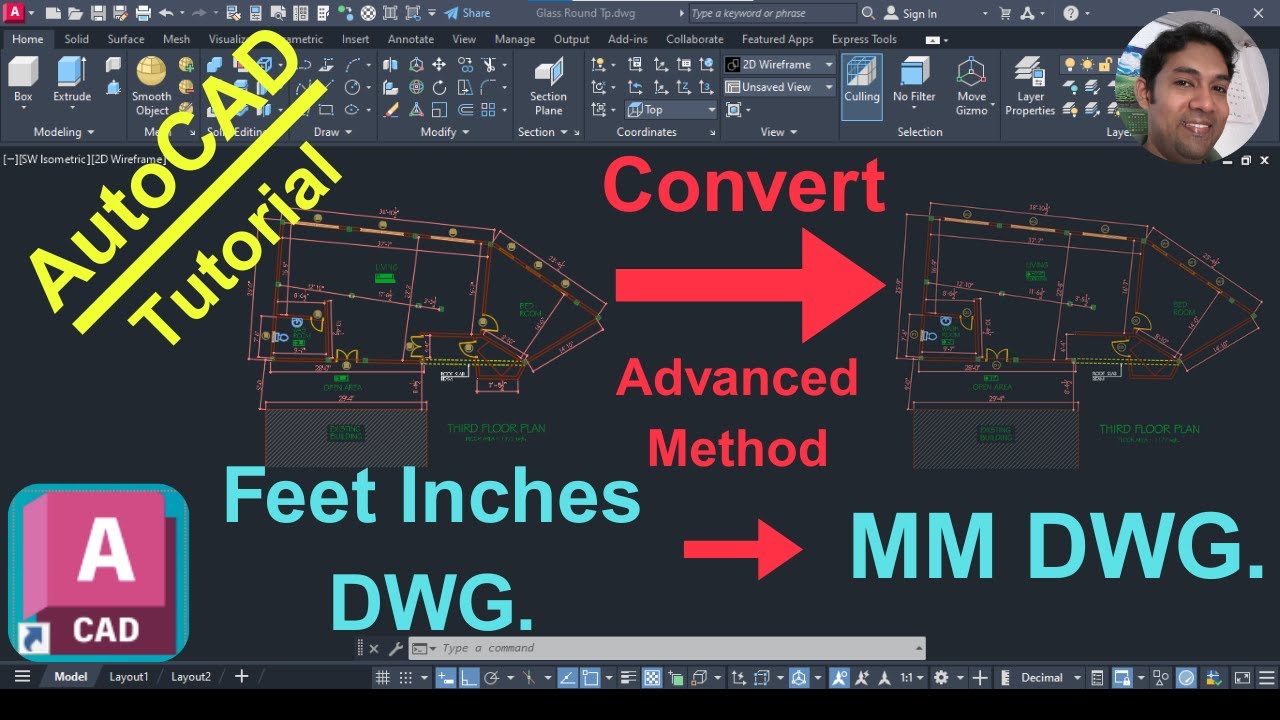Click the Smooth Object mesh tool
This screenshot has width=1280, height=720.
(152, 86)
